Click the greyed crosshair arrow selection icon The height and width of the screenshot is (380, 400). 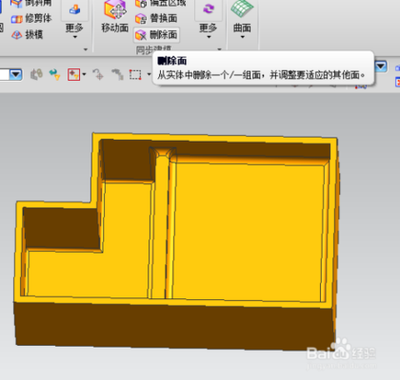pyautogui.click(x=98, y=74)
